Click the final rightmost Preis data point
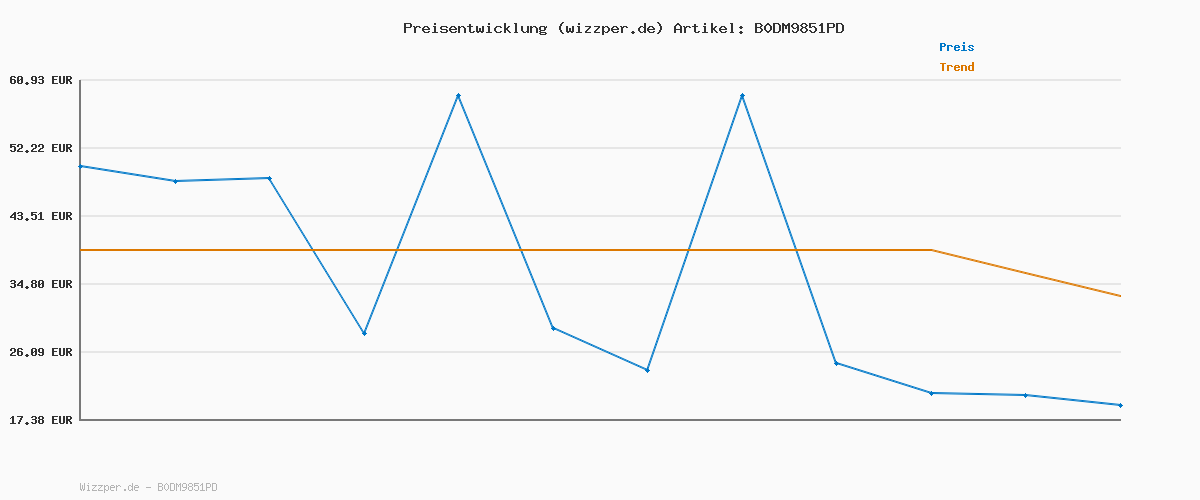This screenshot has width=1200, height=500. coord(1120,405)
